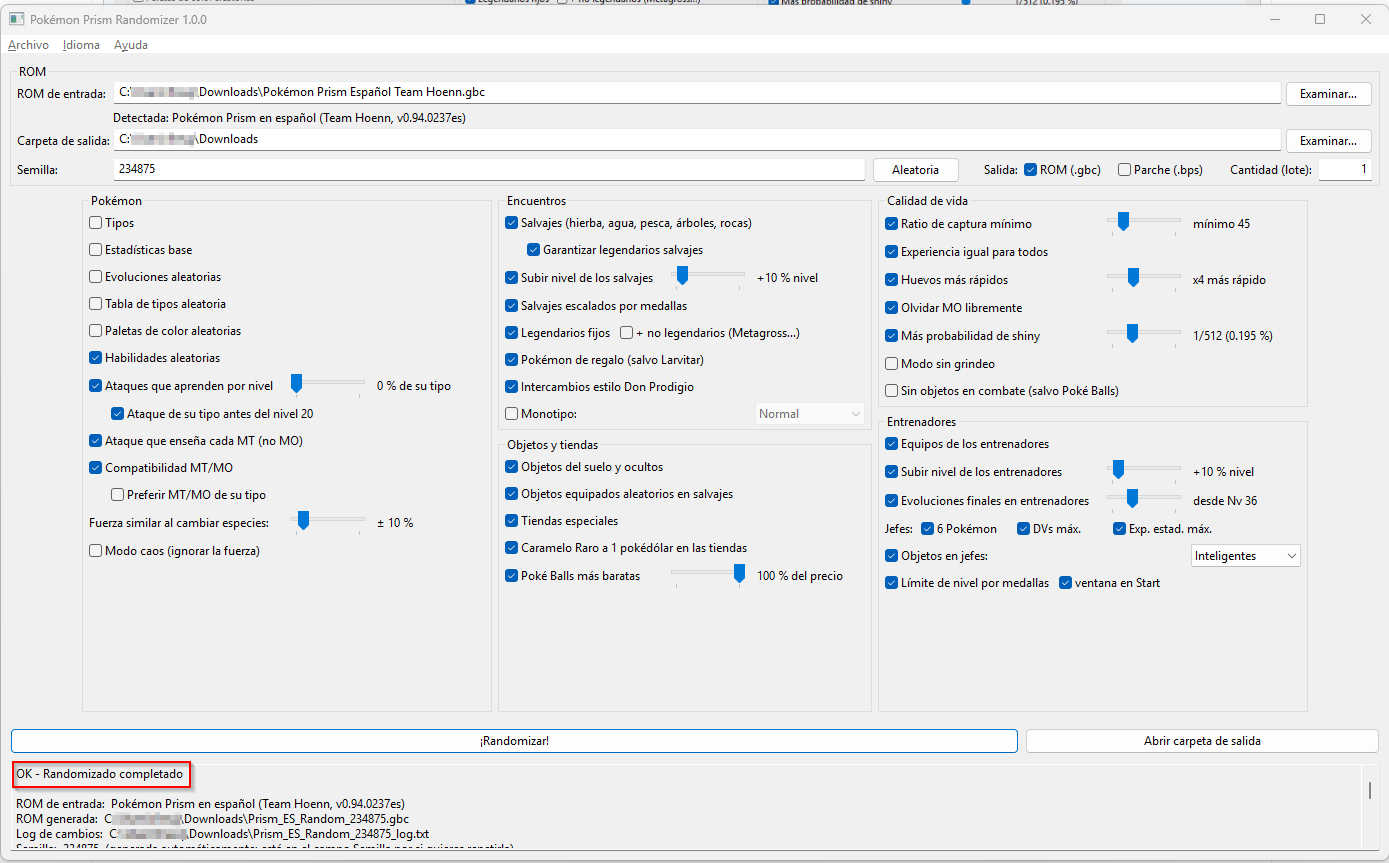The height and width of the screenshot is (863, 1389).
Task: Open the Ayuda menu
Action: tap(131, 45)
